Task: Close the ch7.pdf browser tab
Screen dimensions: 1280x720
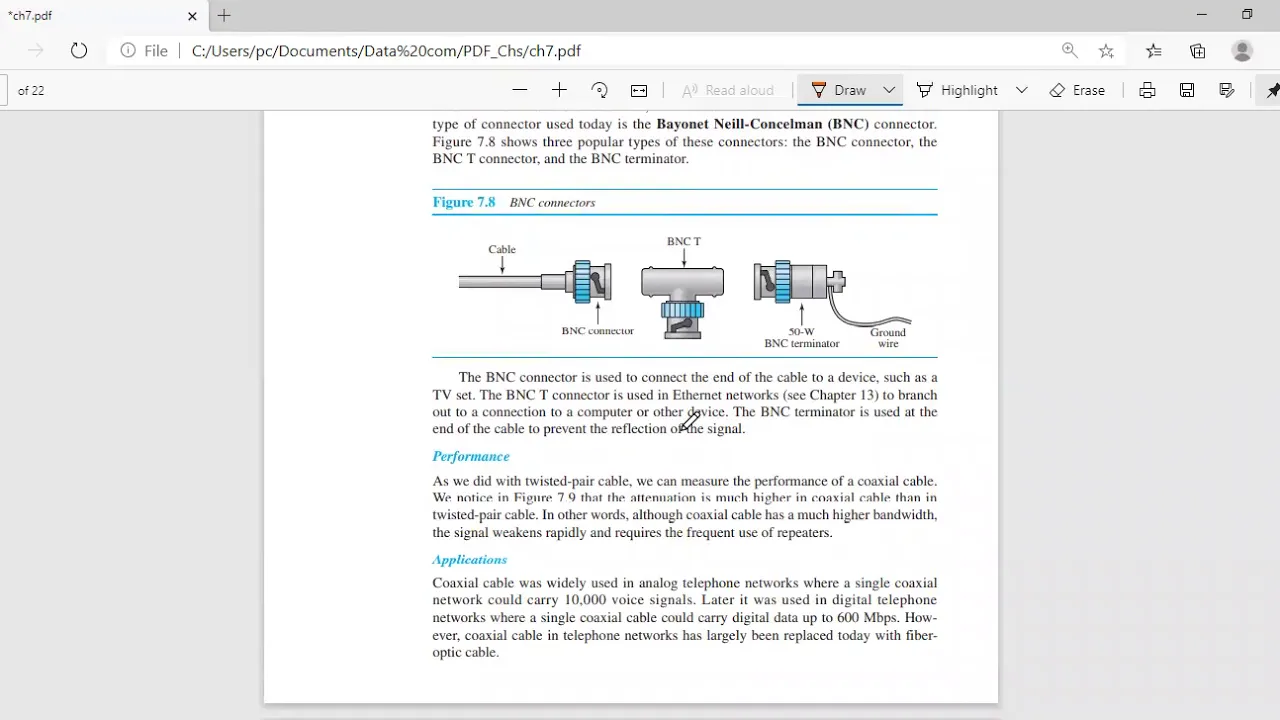Action: coord(192,16)
